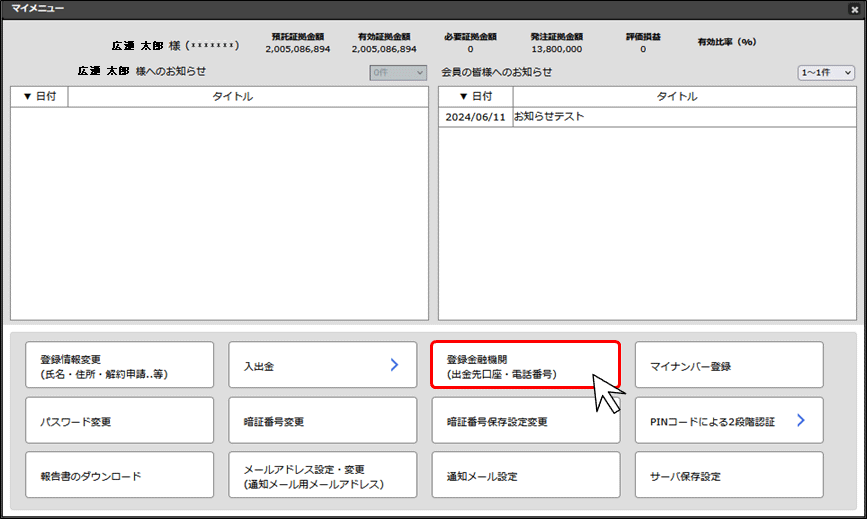Open 登録金融機関 (出金先口座・電話番号)
Viewport: 867px width, 519px height.
point(526,366)
